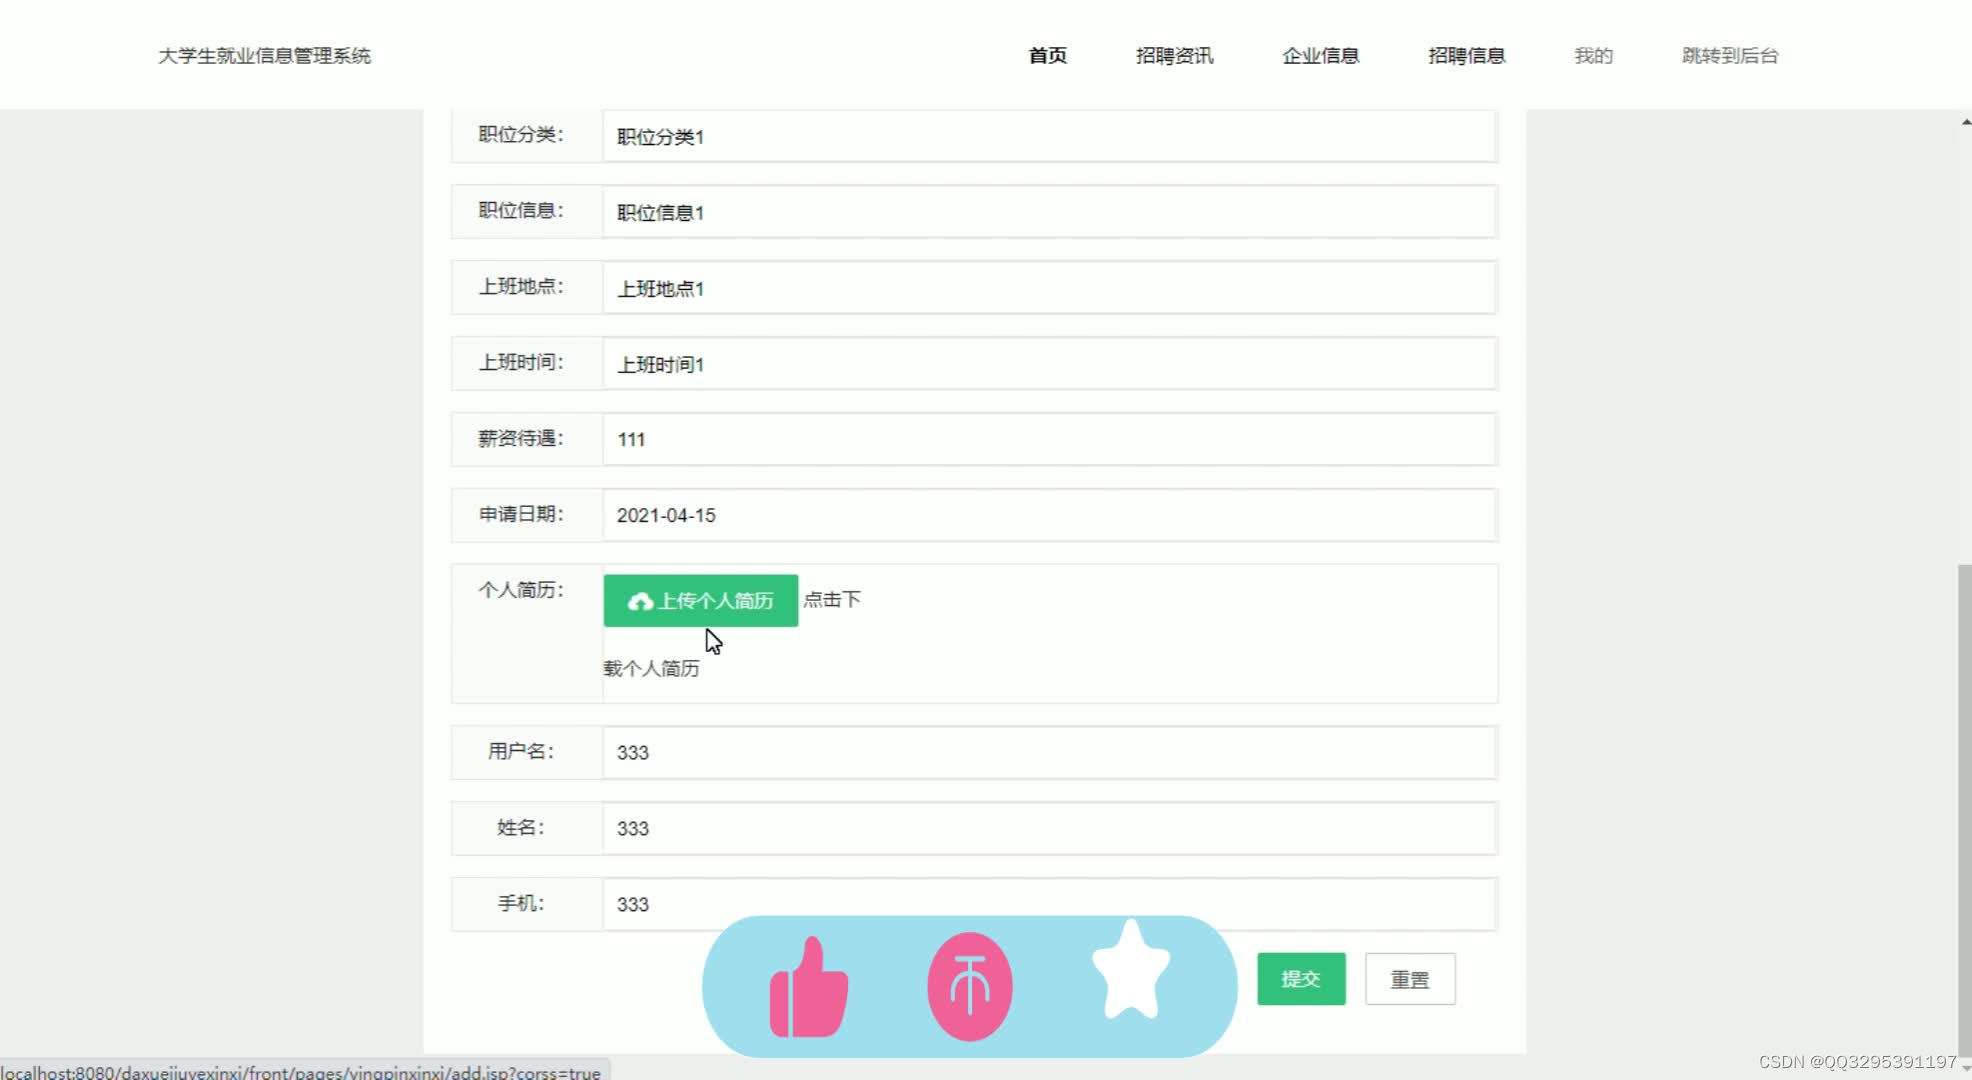Click the 上传个人简历 upload button

701,600
